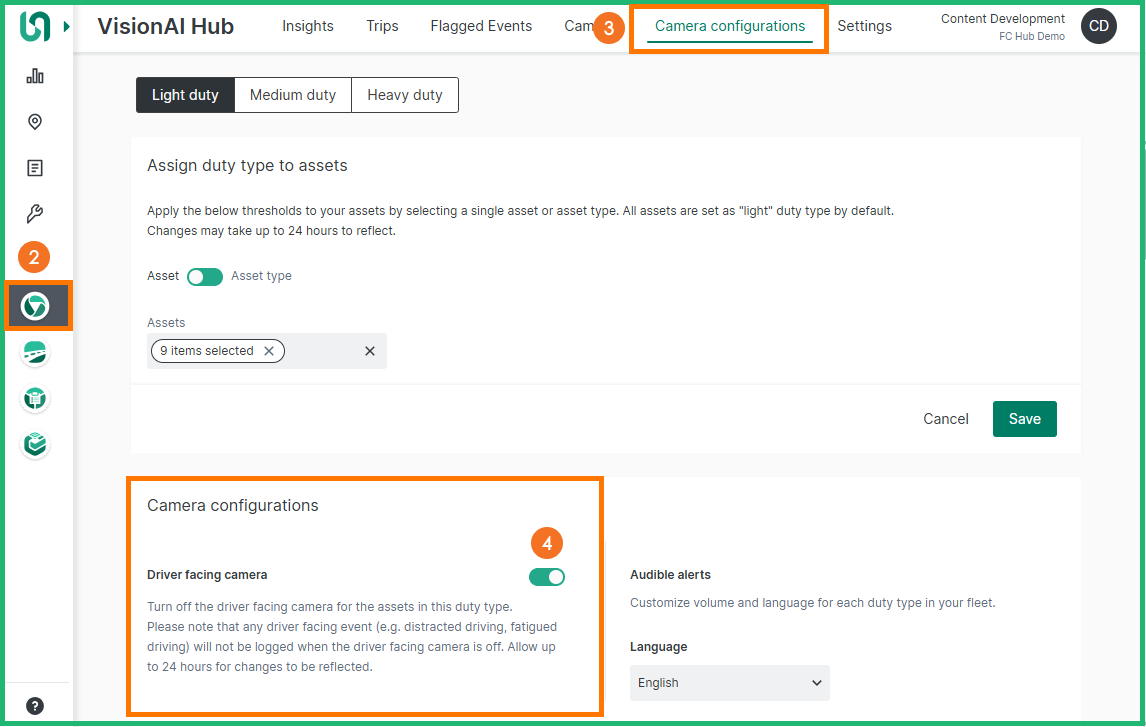The height and width of the screenshot is (727, 1146).
Task: Expand the sidebar with the arrow
Action: [x=67, y=27]
